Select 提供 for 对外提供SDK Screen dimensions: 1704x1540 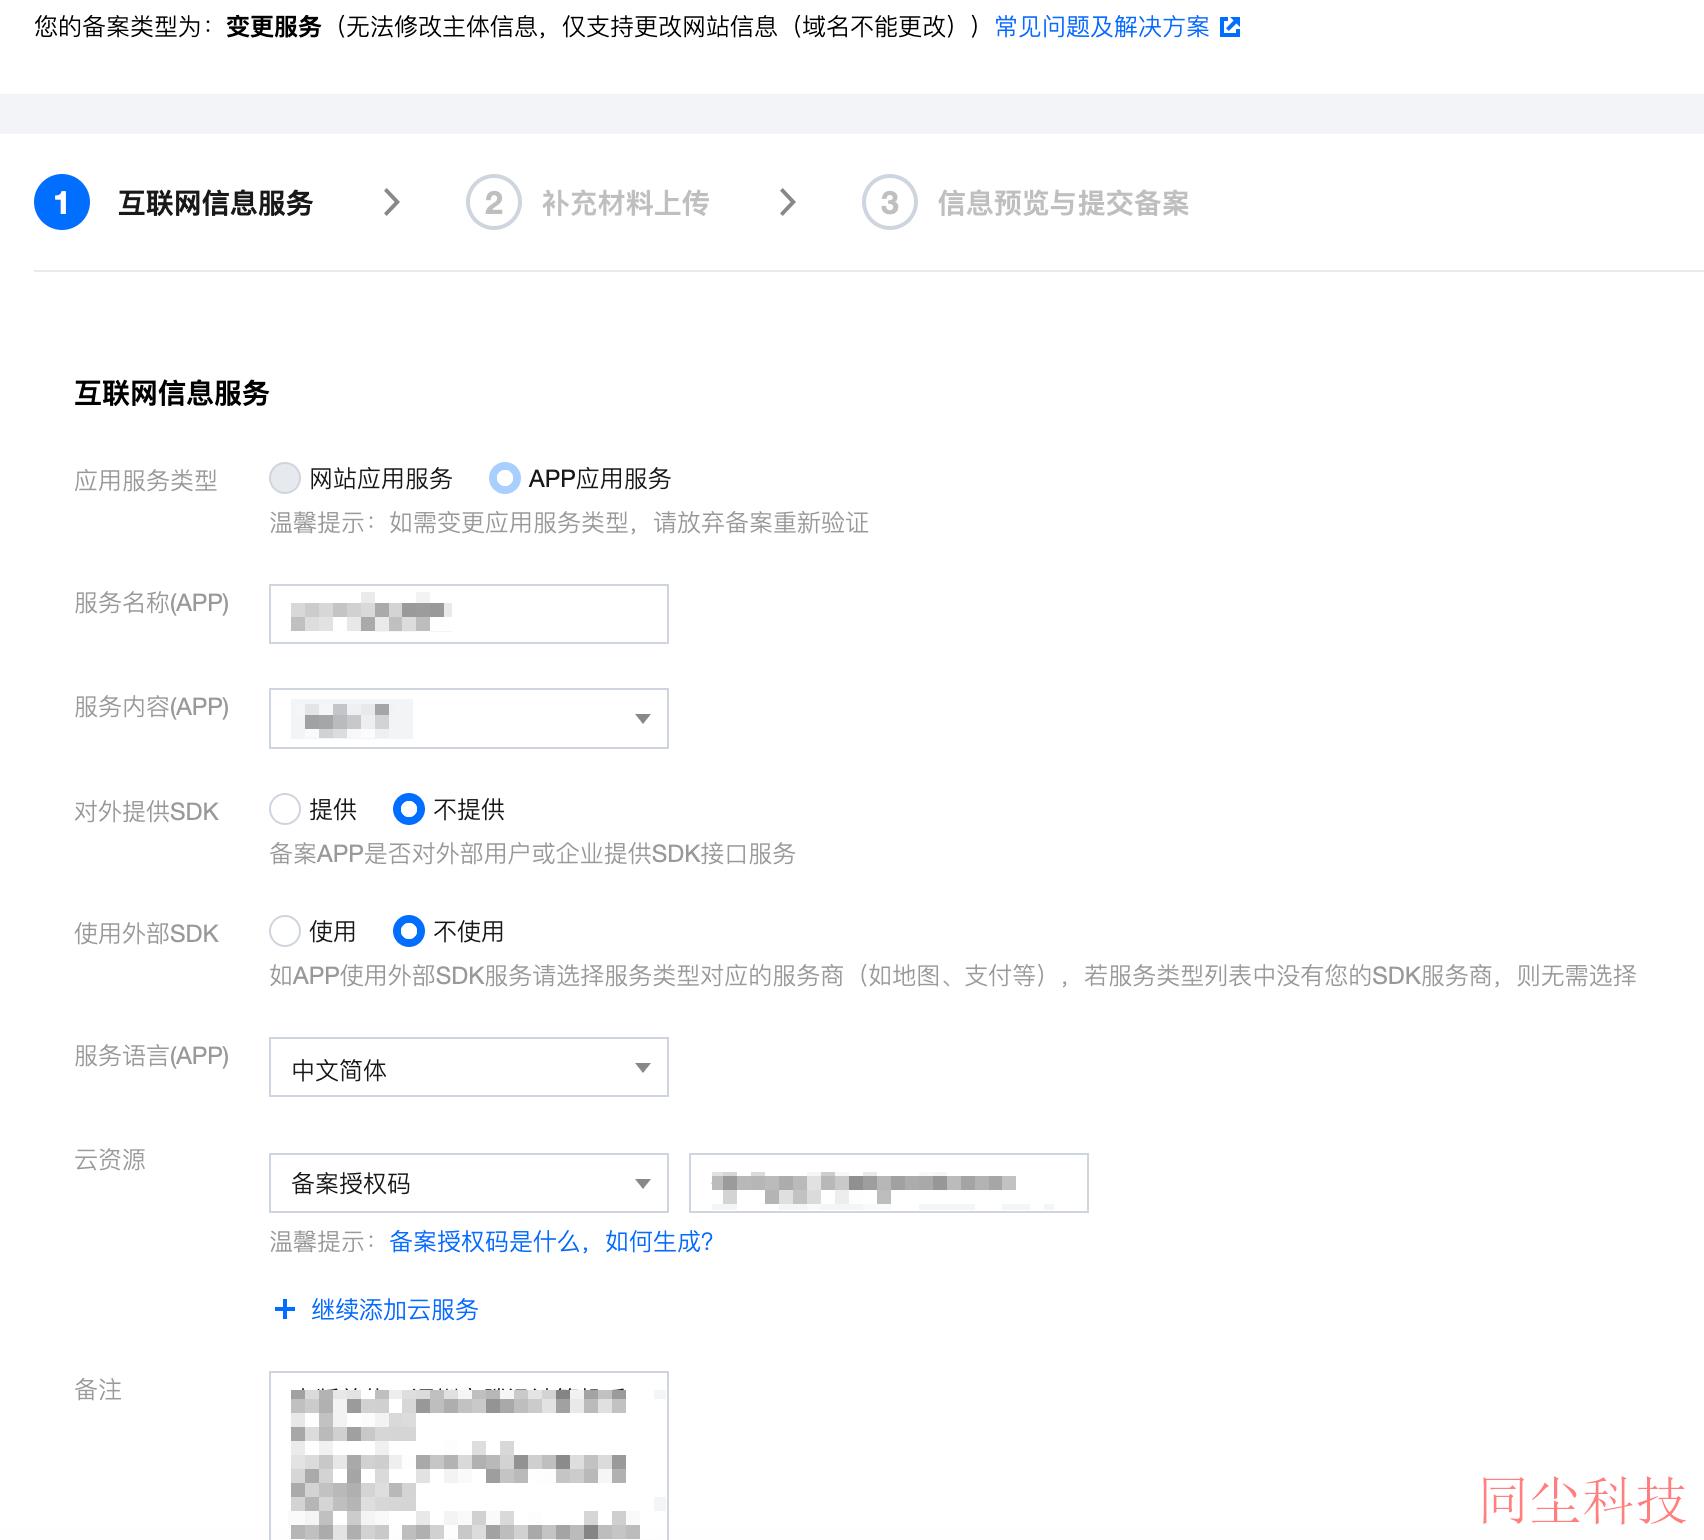(285, 809)
